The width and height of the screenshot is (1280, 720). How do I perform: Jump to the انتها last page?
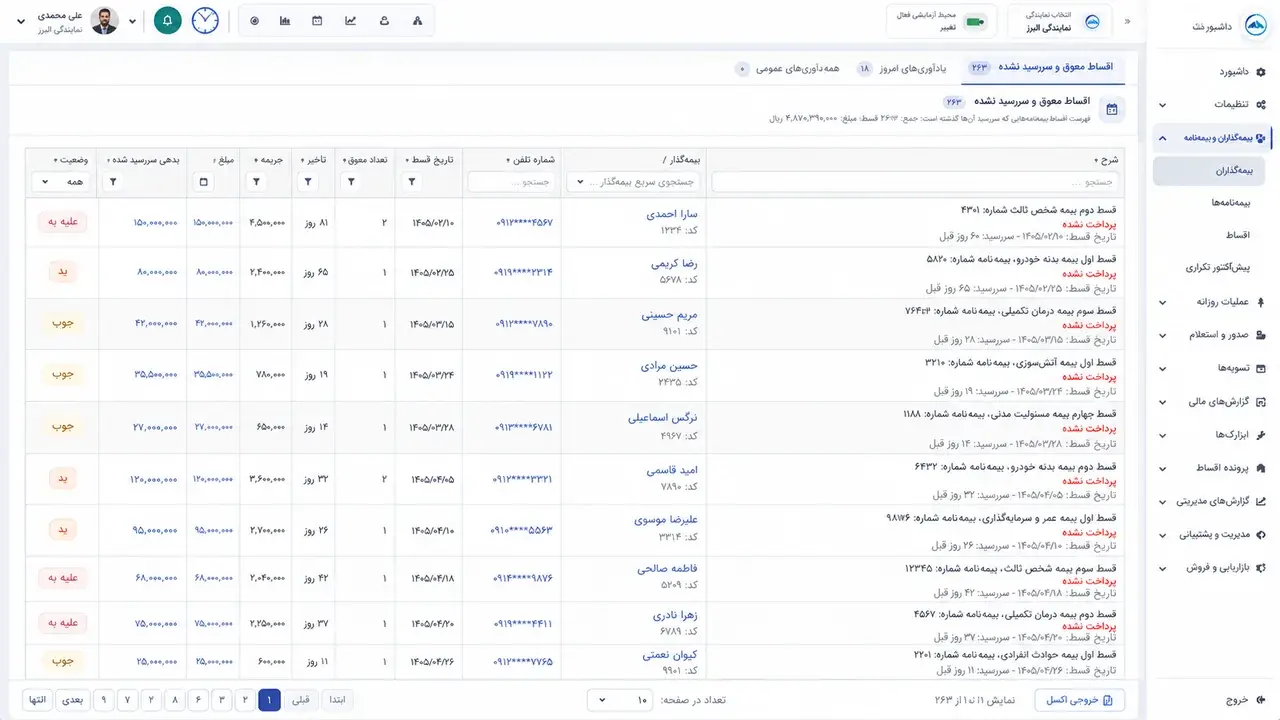(38, 700)
